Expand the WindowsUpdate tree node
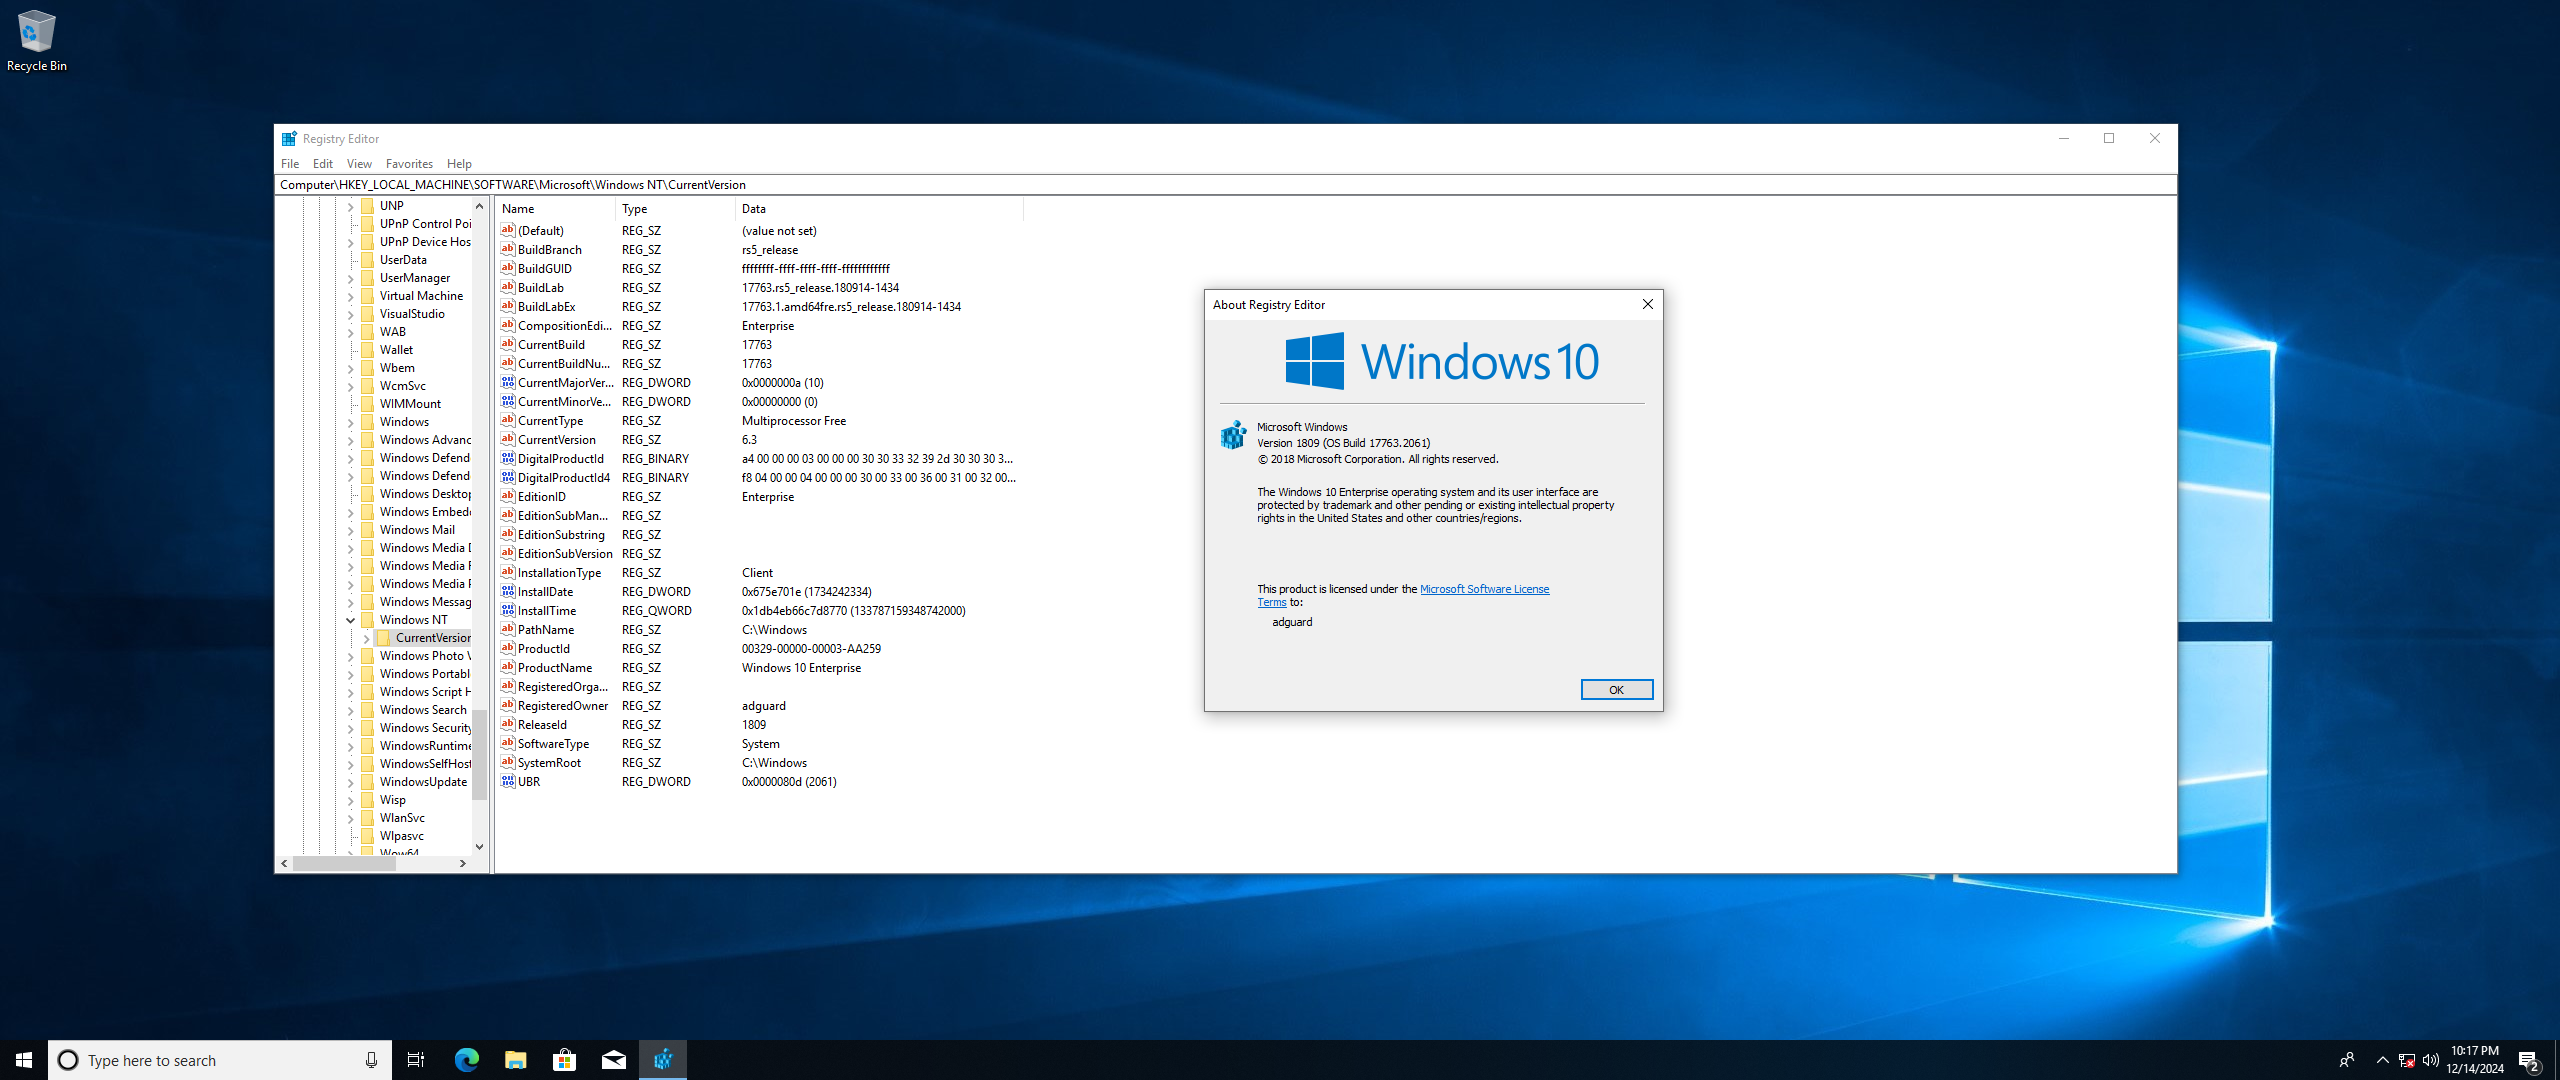2560x1080 pixels. (x=351, y=782)
